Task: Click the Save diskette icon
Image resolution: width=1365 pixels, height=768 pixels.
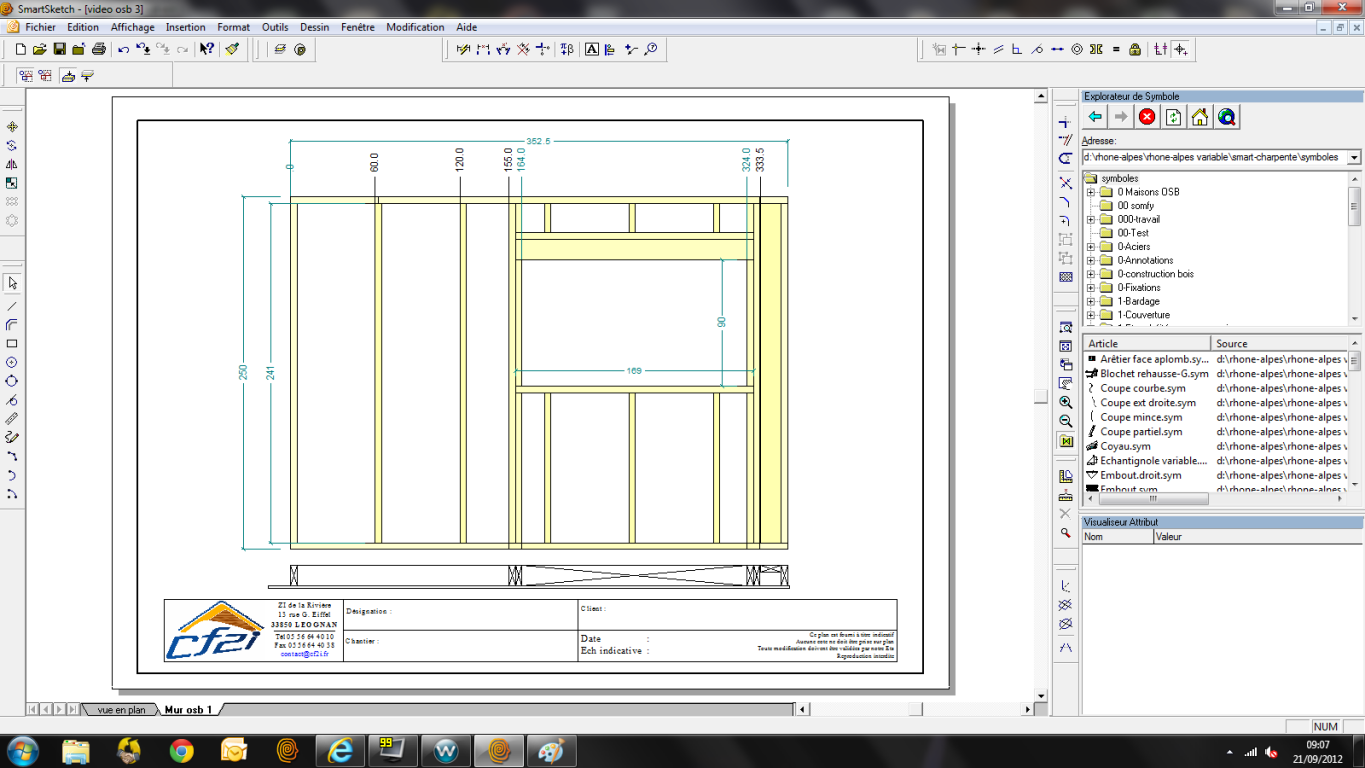Action: (x=59, y=49)
